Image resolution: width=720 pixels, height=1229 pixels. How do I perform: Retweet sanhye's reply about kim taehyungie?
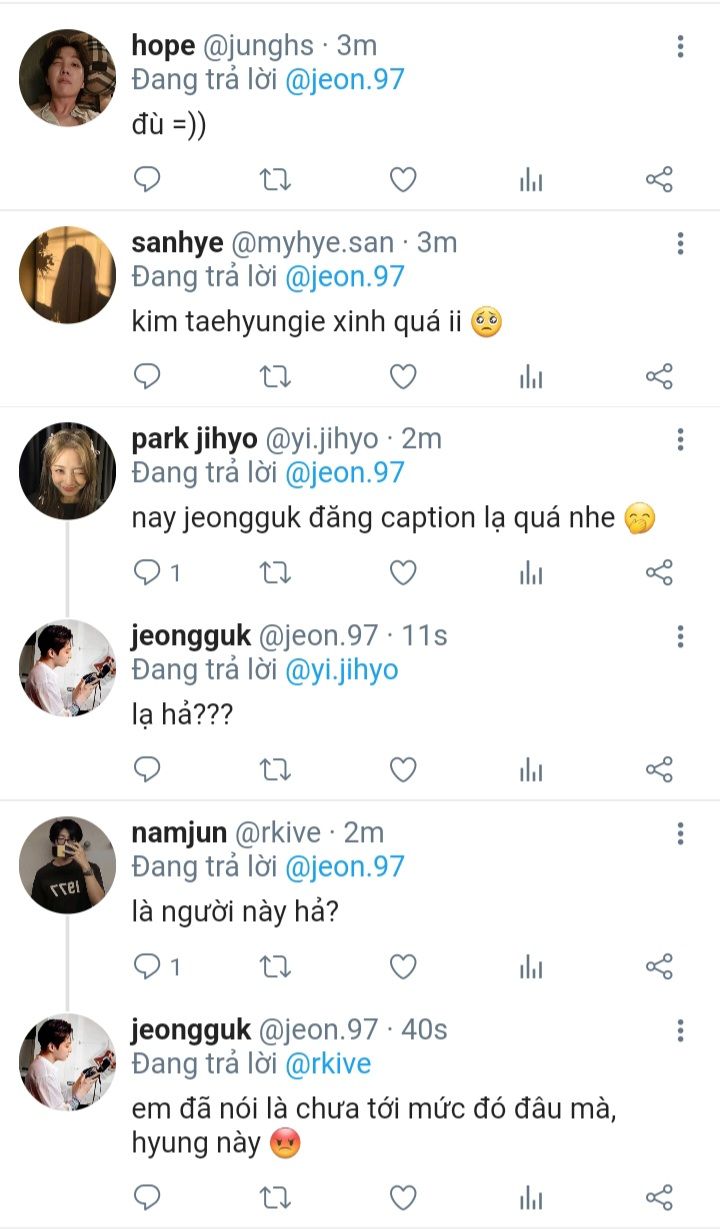click(x=275, y=377)
